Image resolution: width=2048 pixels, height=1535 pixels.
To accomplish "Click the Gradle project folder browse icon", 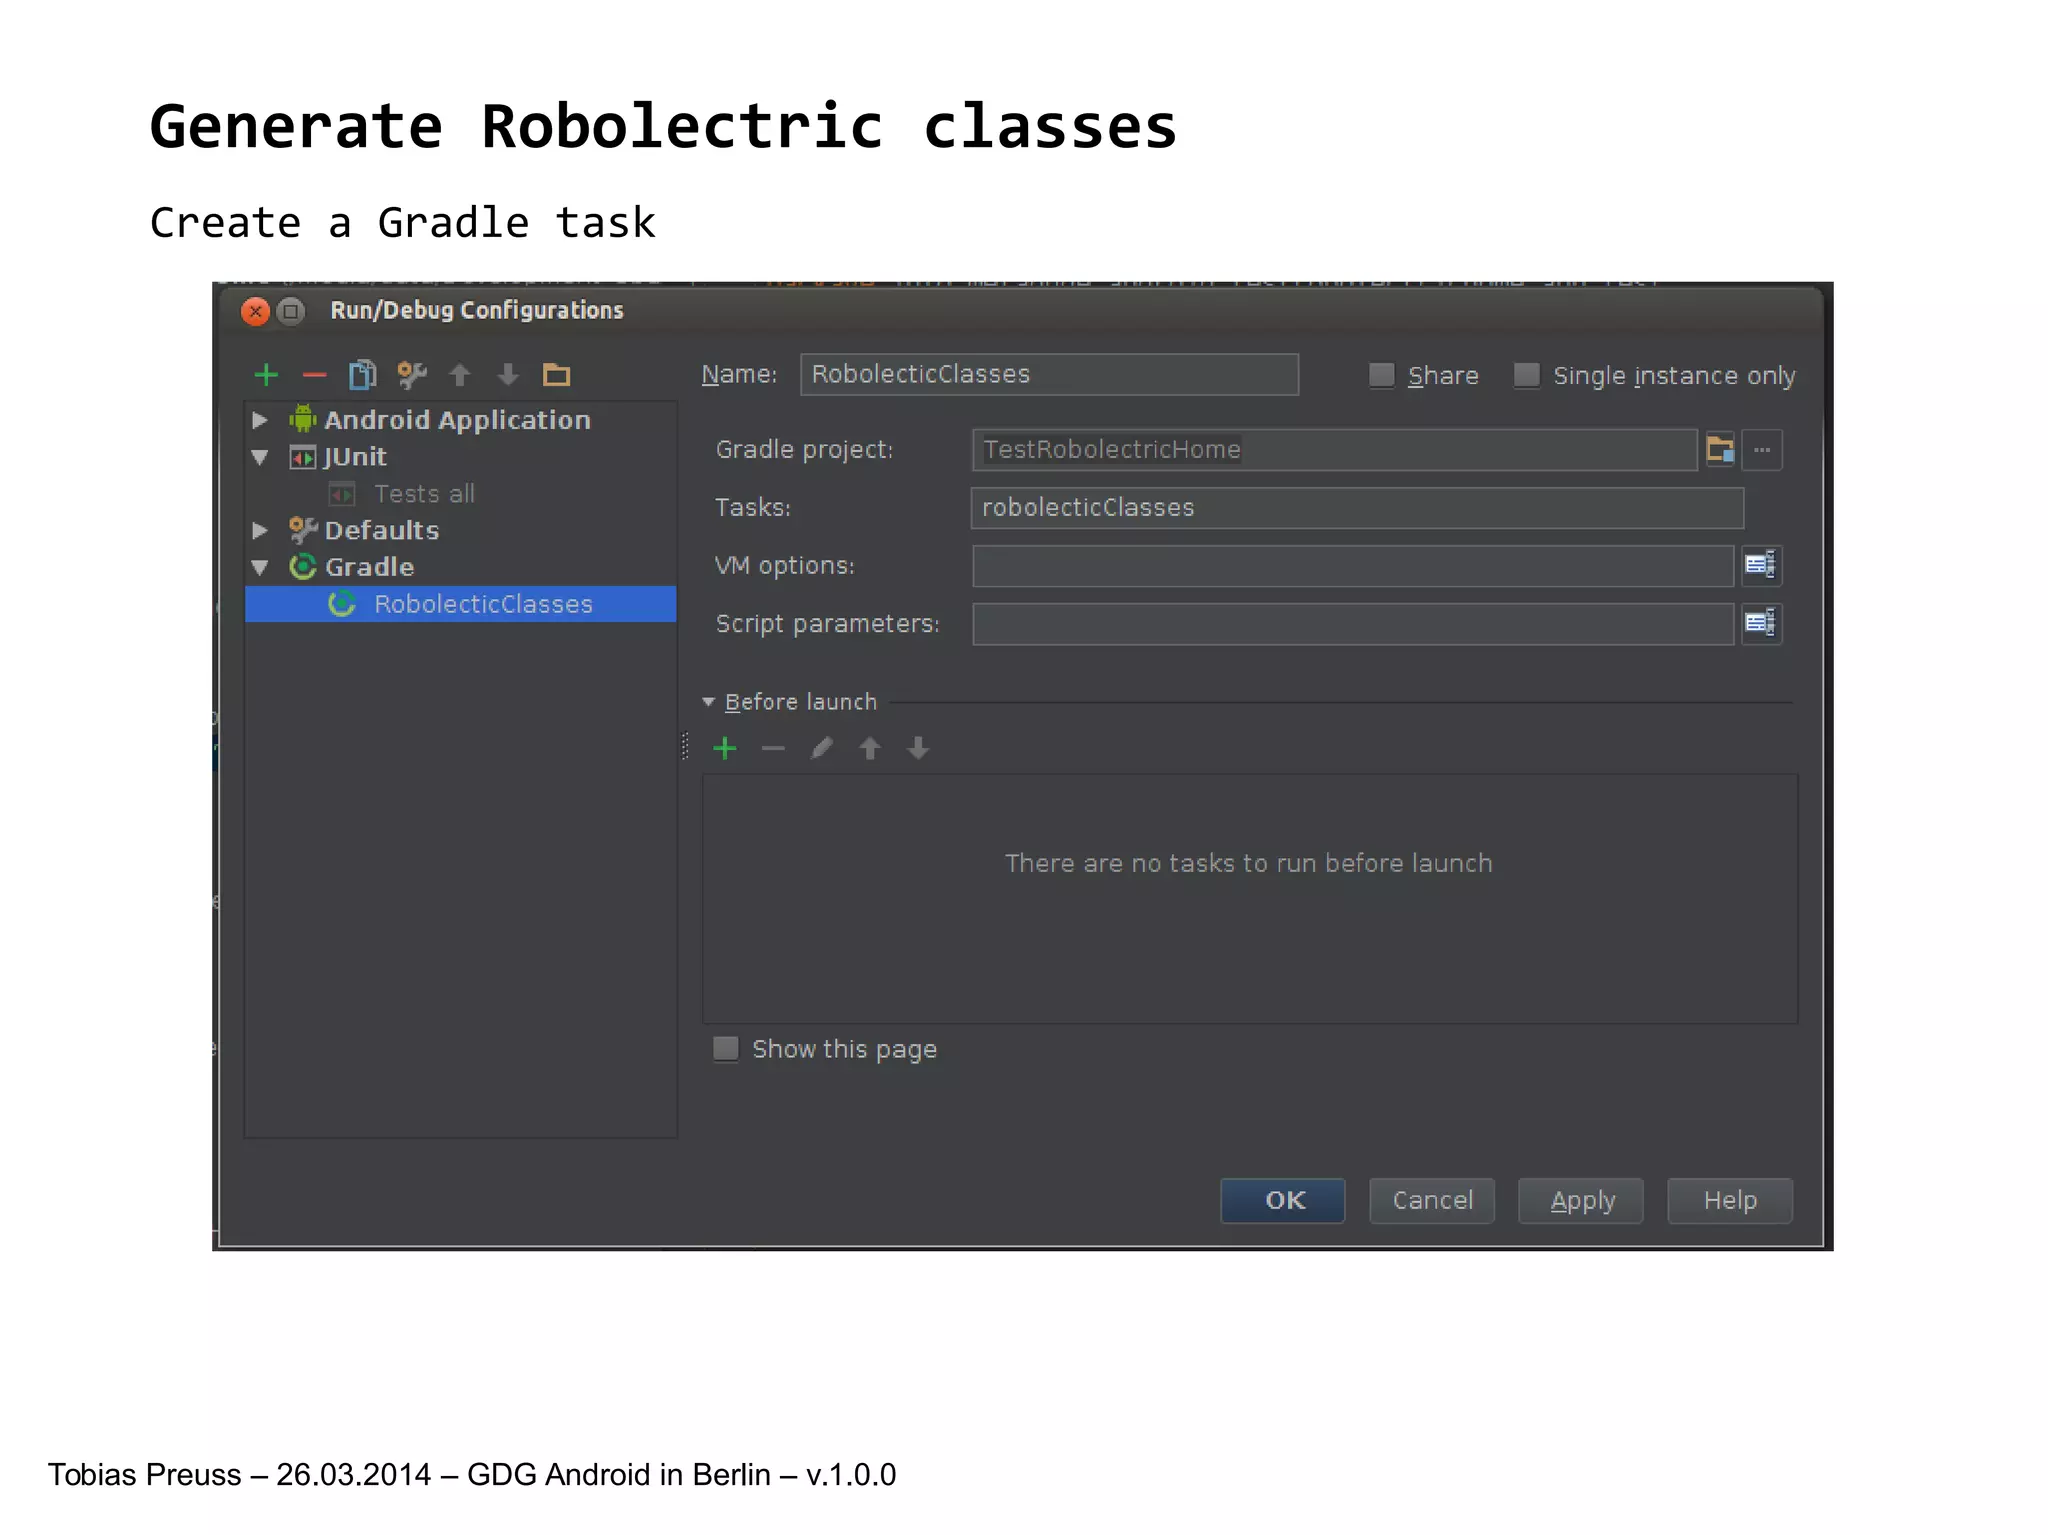I will point(1719,450).
